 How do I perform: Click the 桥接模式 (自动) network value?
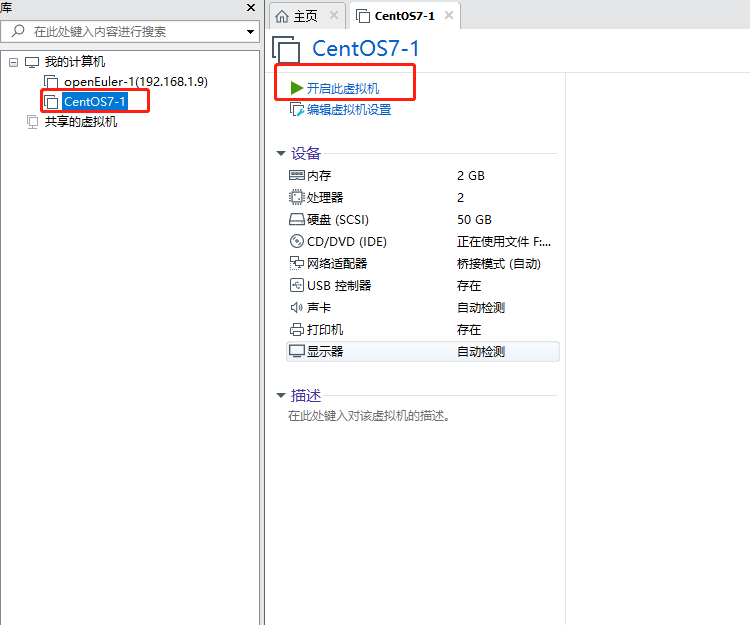click(499, 263)
